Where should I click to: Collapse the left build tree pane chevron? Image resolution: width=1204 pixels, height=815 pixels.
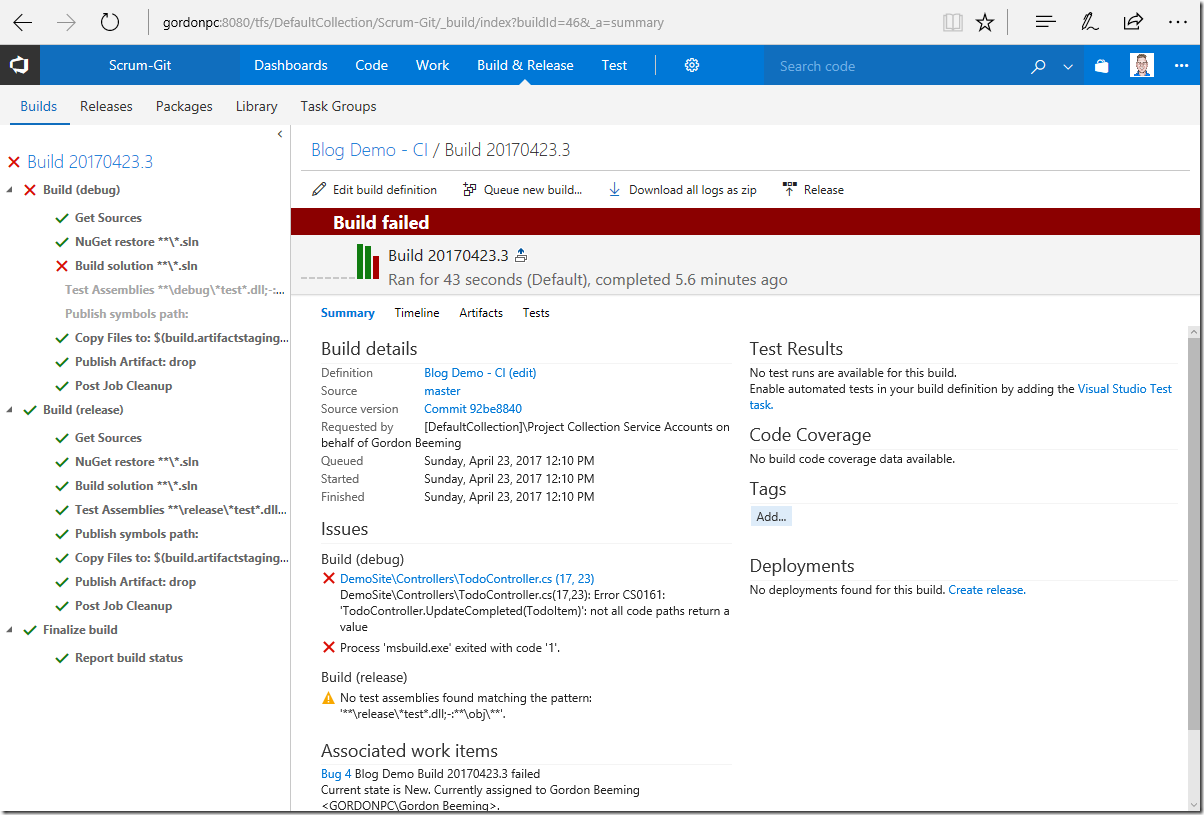click(x=280, y=134)
